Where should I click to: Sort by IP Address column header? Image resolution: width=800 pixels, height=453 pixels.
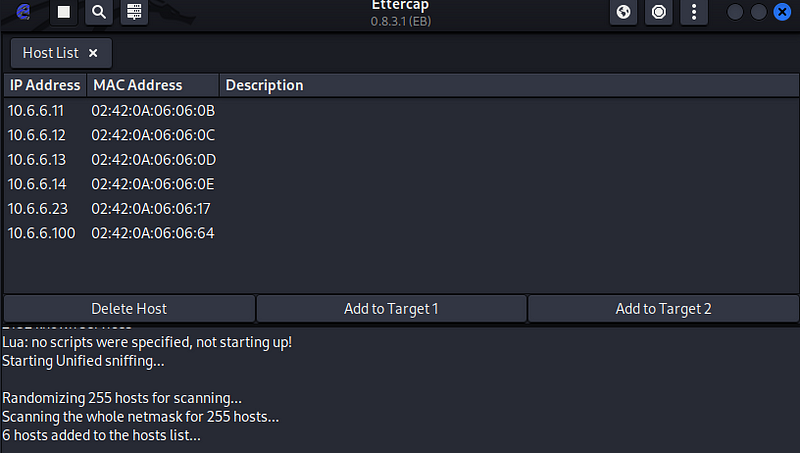click(x=45, y=85)
